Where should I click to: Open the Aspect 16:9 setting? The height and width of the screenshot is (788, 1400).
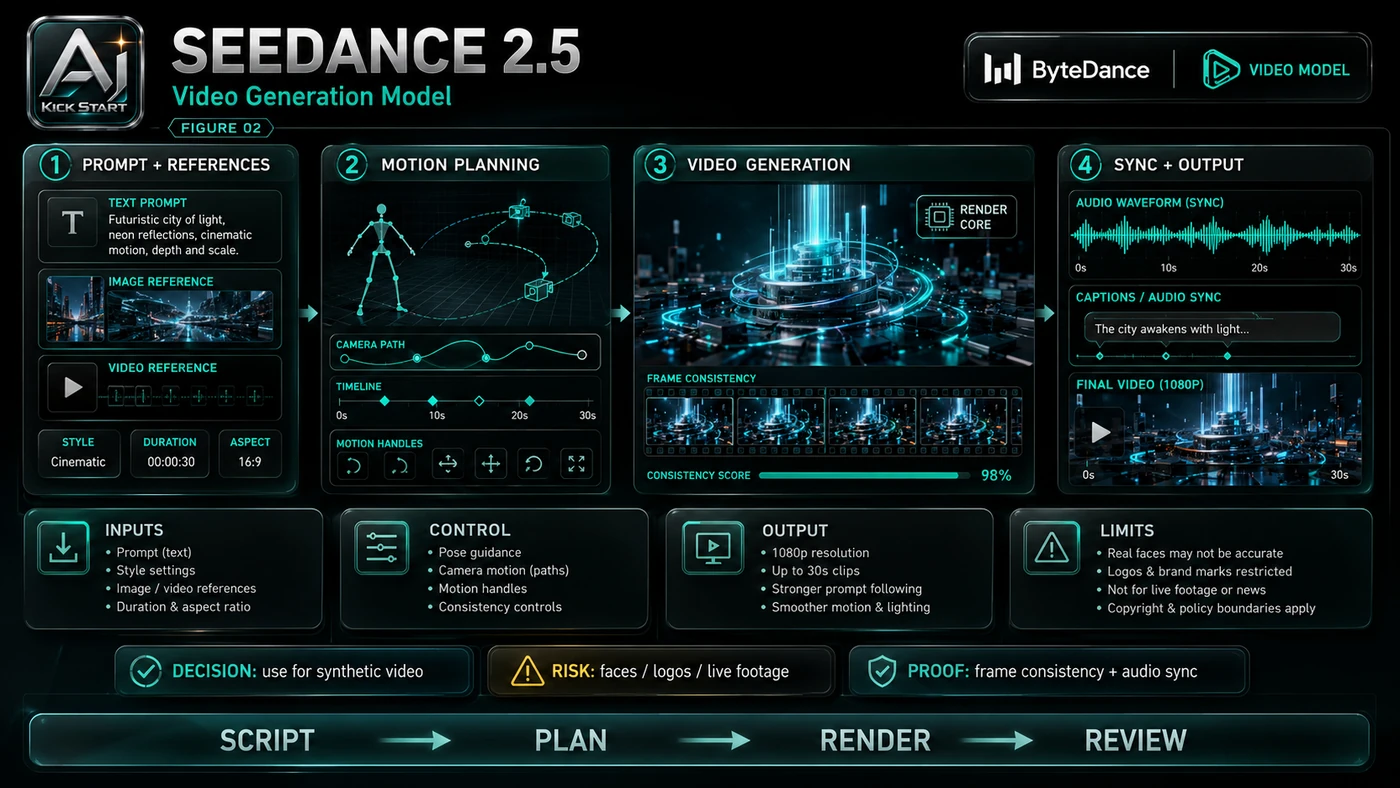250,453
